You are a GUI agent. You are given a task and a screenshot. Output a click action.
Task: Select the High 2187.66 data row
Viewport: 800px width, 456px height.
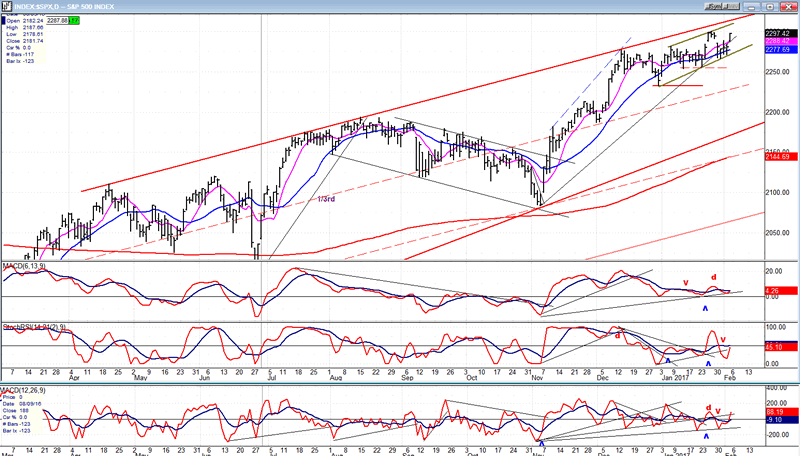(x=24, y=28)
